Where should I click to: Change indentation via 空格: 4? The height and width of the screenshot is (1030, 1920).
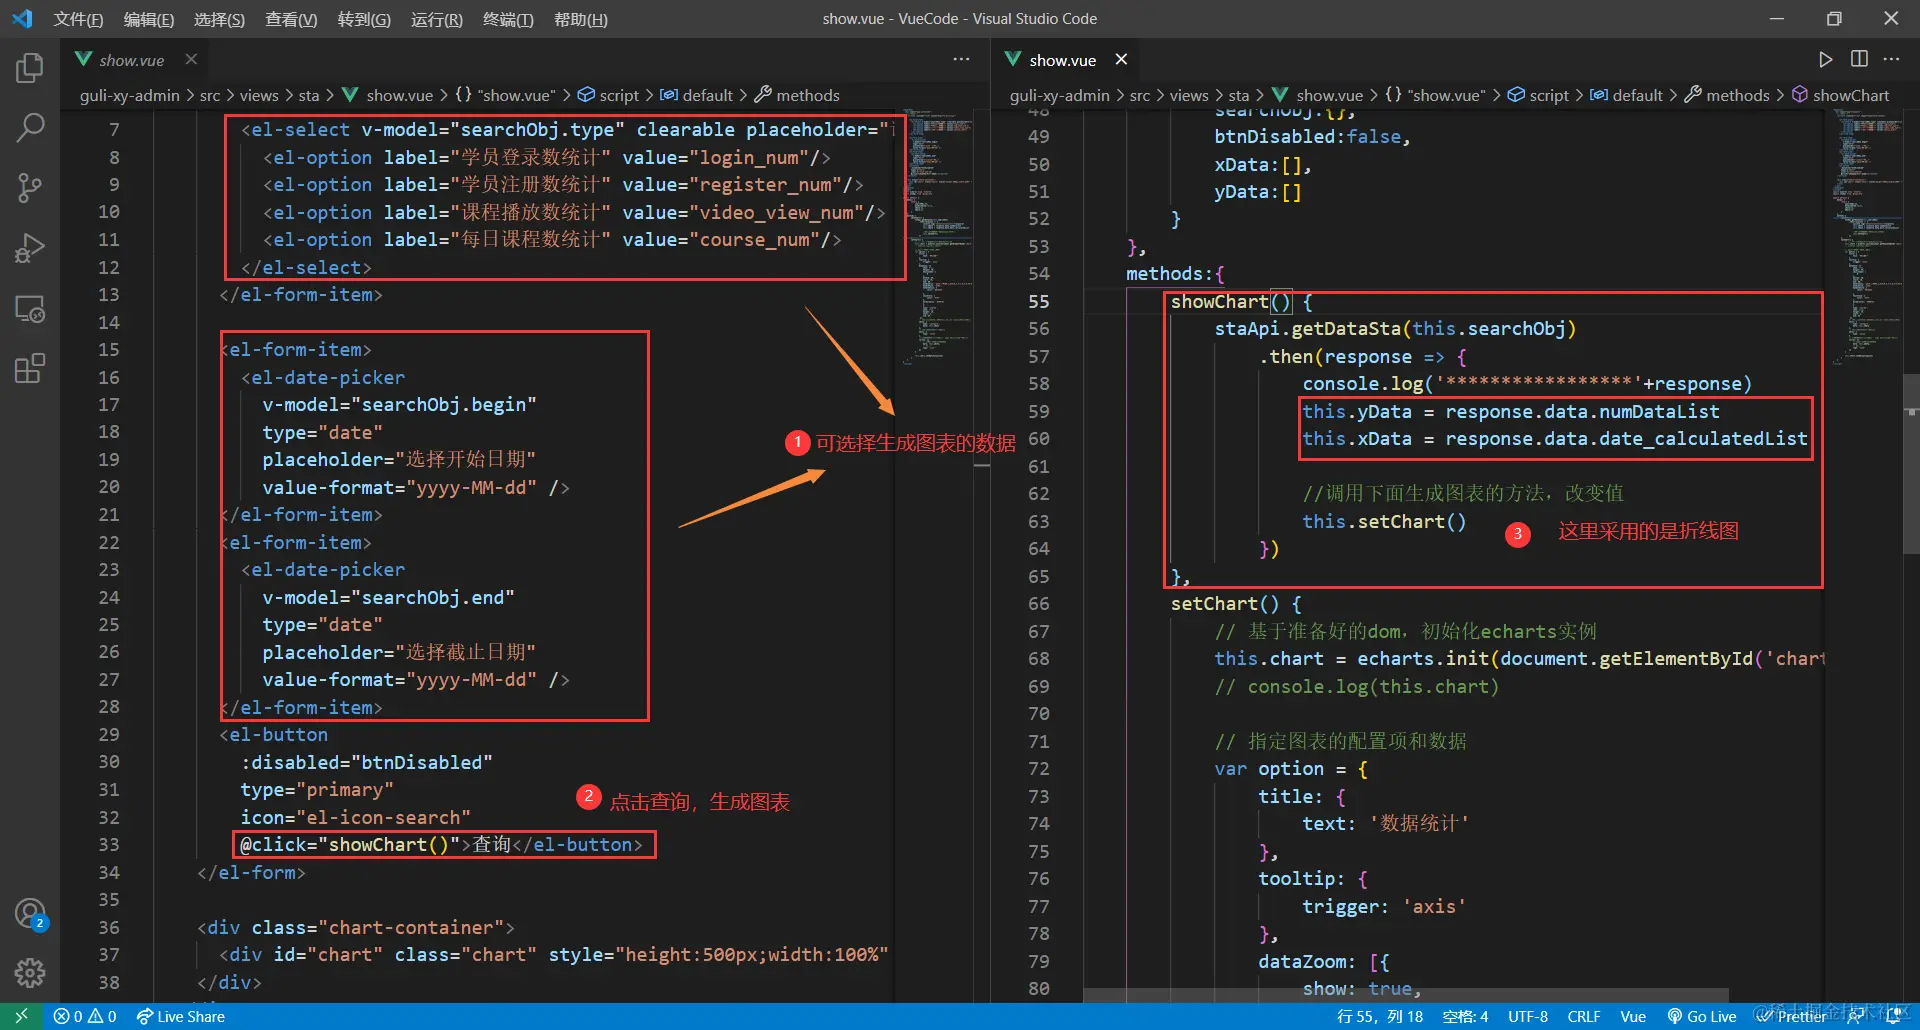click(1465, 1016)
